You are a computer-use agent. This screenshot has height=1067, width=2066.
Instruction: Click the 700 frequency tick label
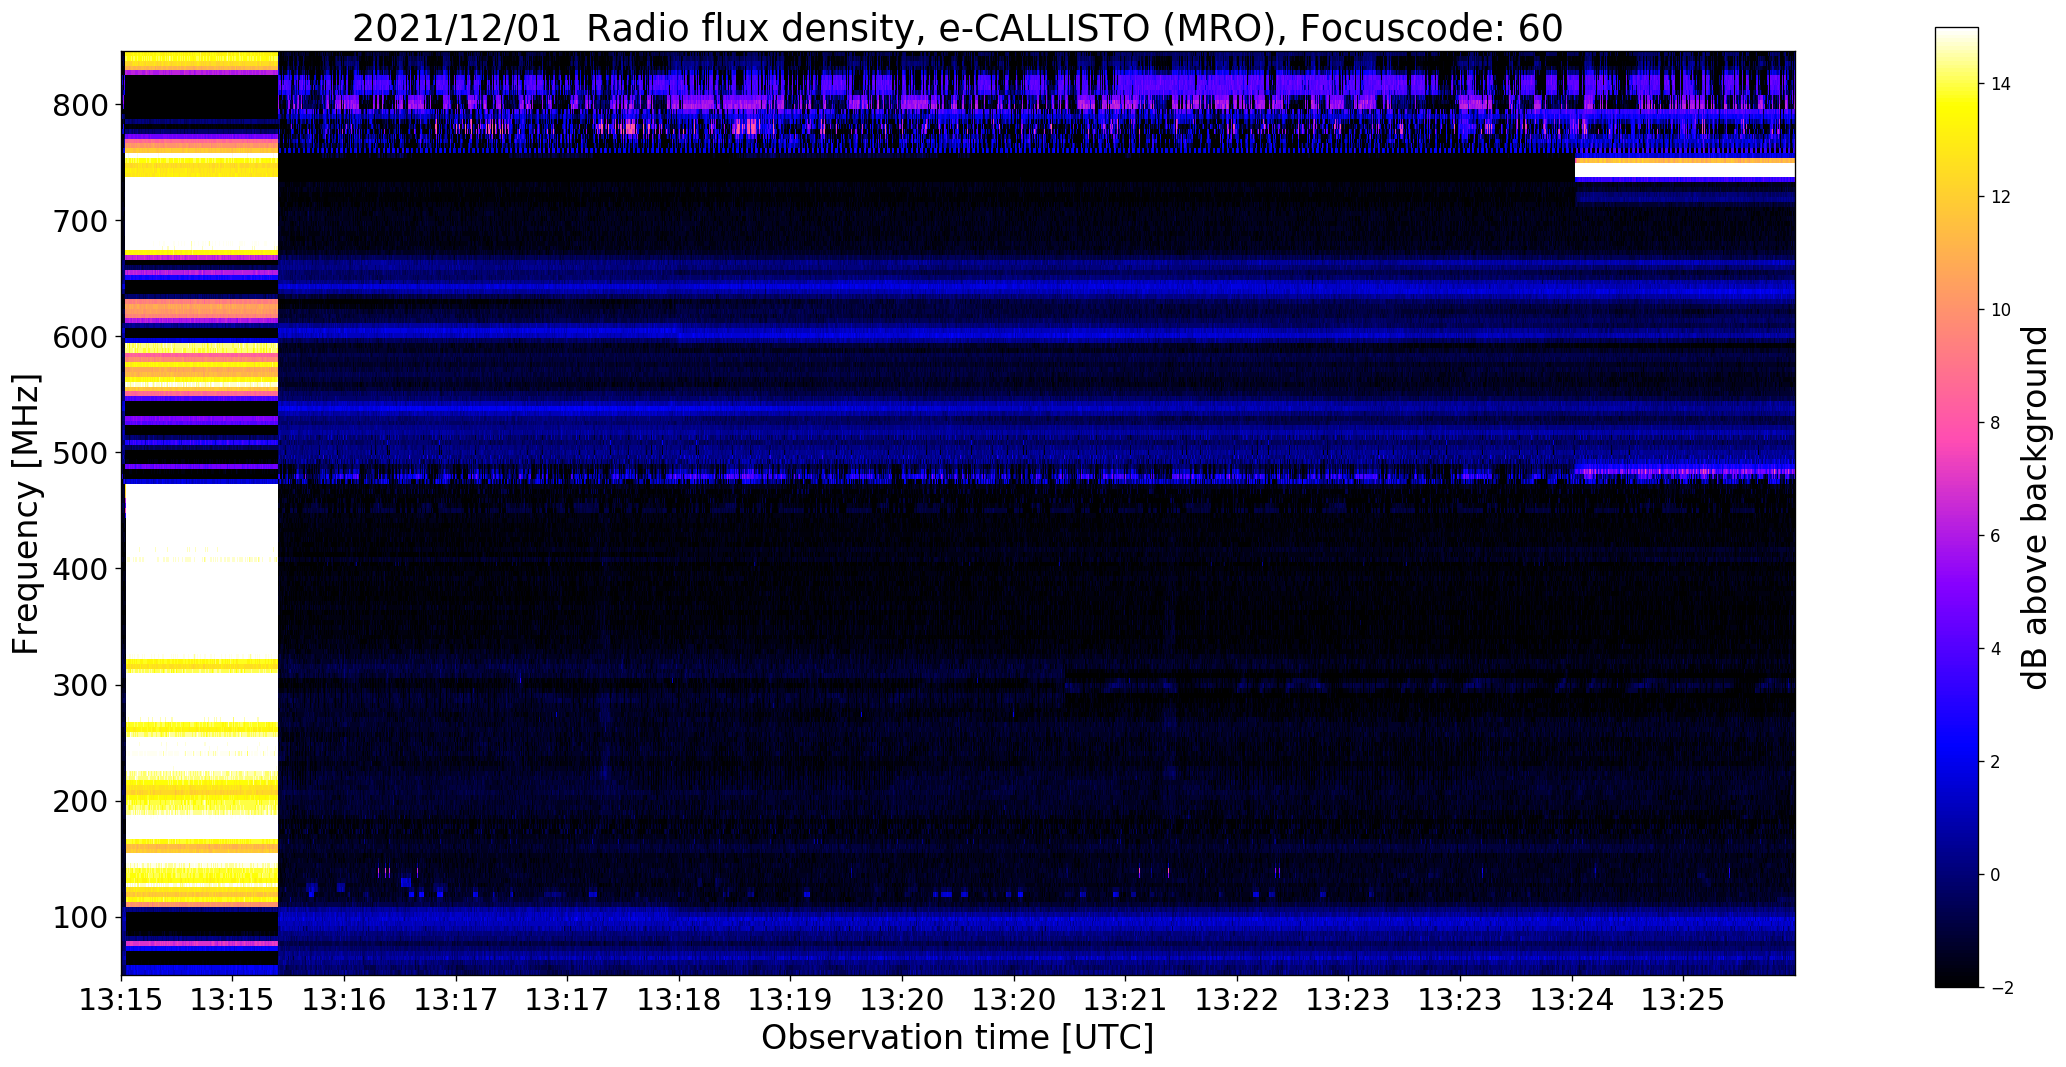pos(84,221)
